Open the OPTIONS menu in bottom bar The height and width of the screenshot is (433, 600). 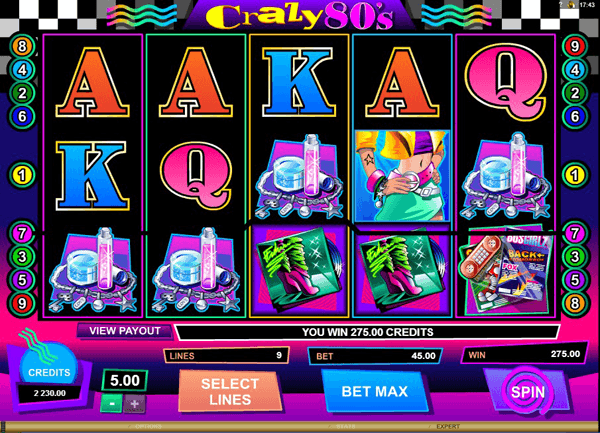point(148,426)
